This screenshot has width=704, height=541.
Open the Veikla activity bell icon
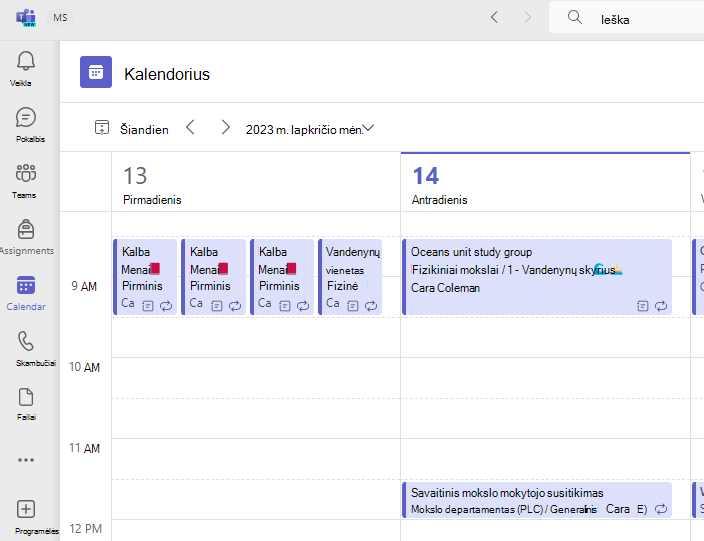(x=26, y=61)
